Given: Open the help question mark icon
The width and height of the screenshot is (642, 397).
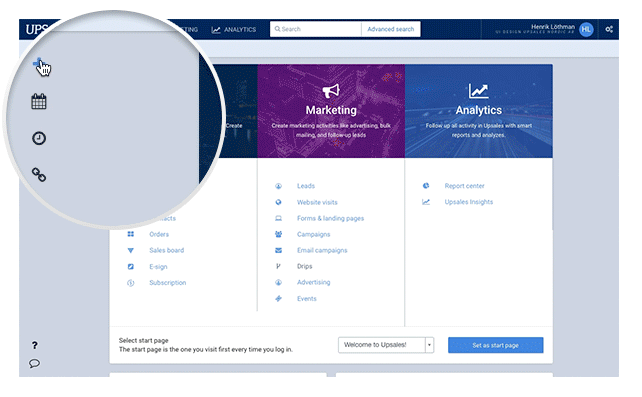Looking at the screenshot, I should 35,345.
